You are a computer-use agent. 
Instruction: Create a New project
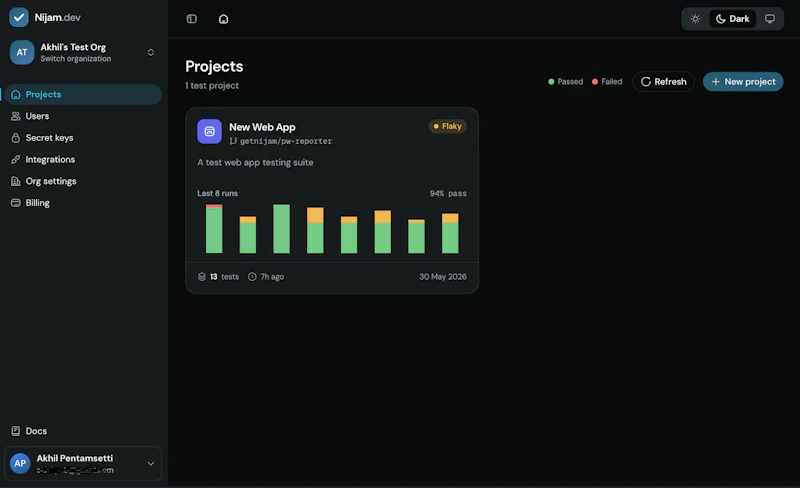[x=743, y=82]
